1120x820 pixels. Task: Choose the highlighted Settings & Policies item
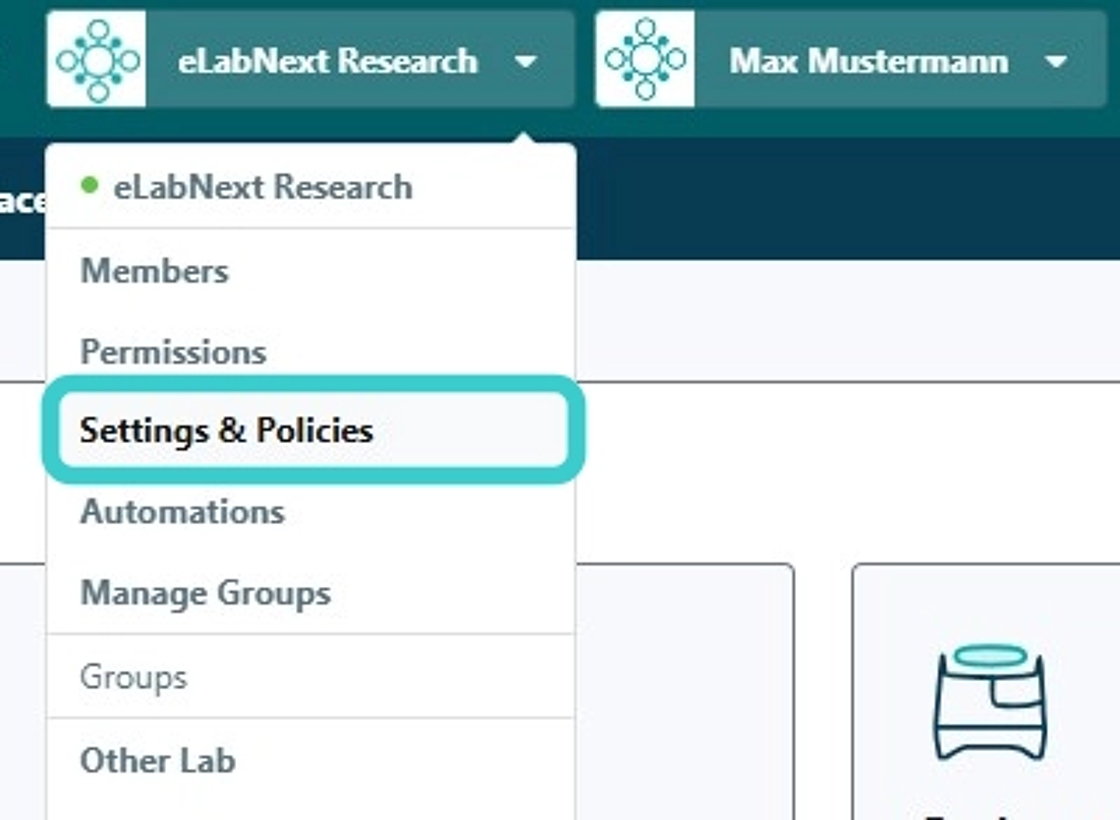(226, 430)
